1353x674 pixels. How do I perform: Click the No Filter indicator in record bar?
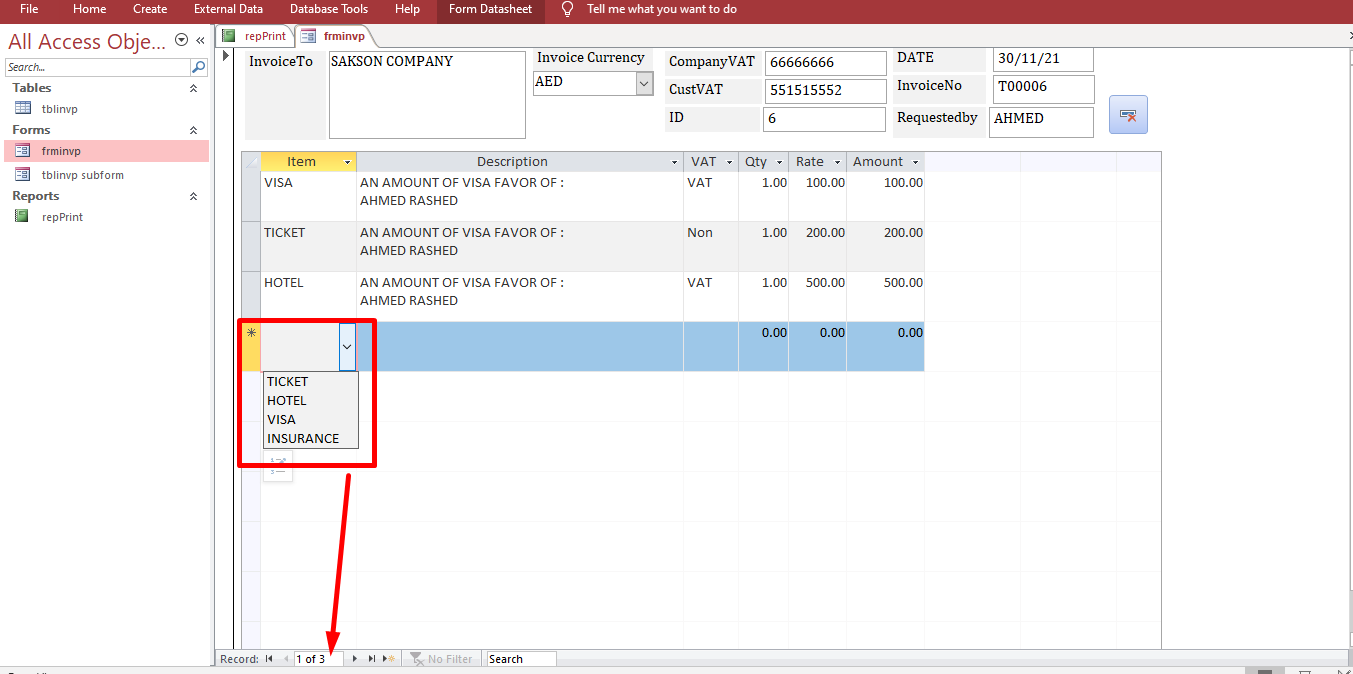pyautogui.click(x=441, y=659)
